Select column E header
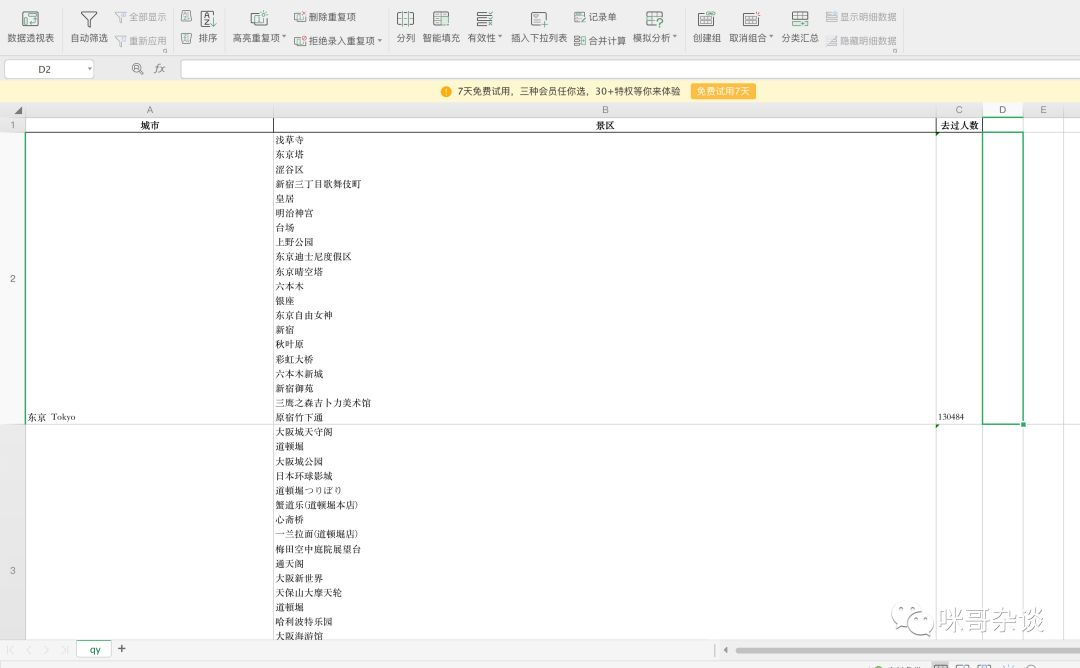 click(1043, 110)
